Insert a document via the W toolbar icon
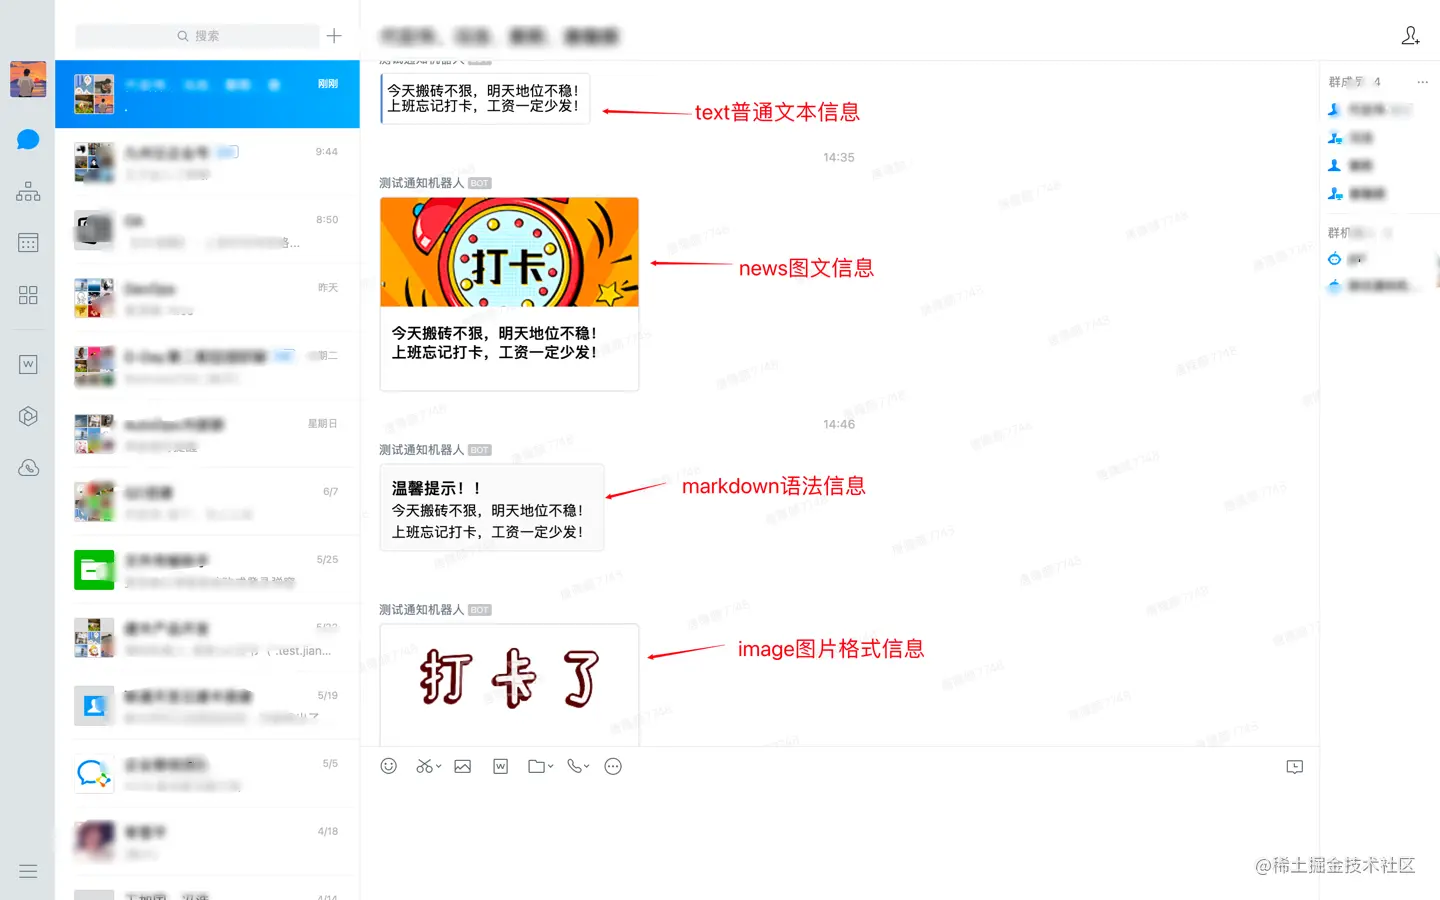Image resolution: width=1440 pixels, height=900 pixels. (501, 766)
